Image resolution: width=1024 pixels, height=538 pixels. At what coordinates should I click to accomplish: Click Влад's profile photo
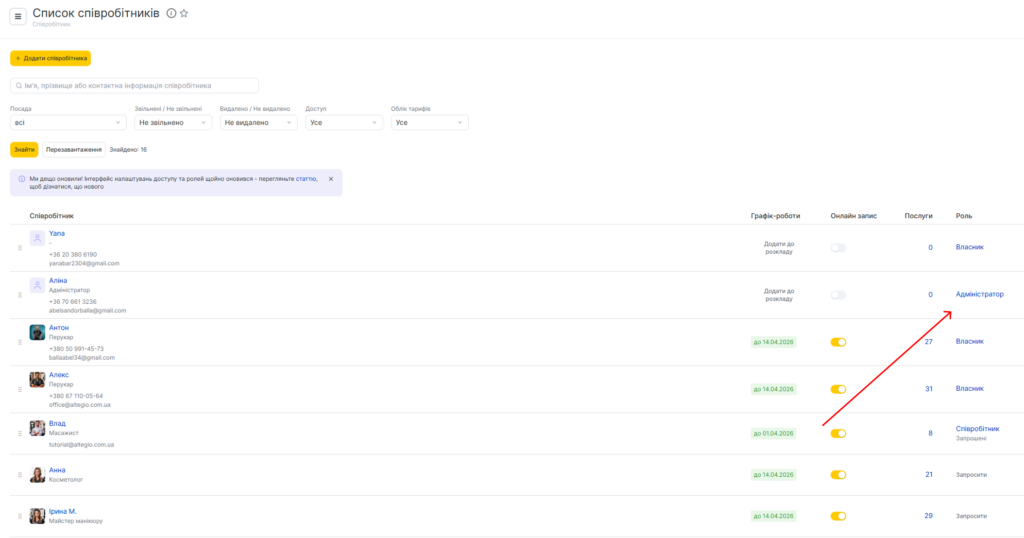37,427
